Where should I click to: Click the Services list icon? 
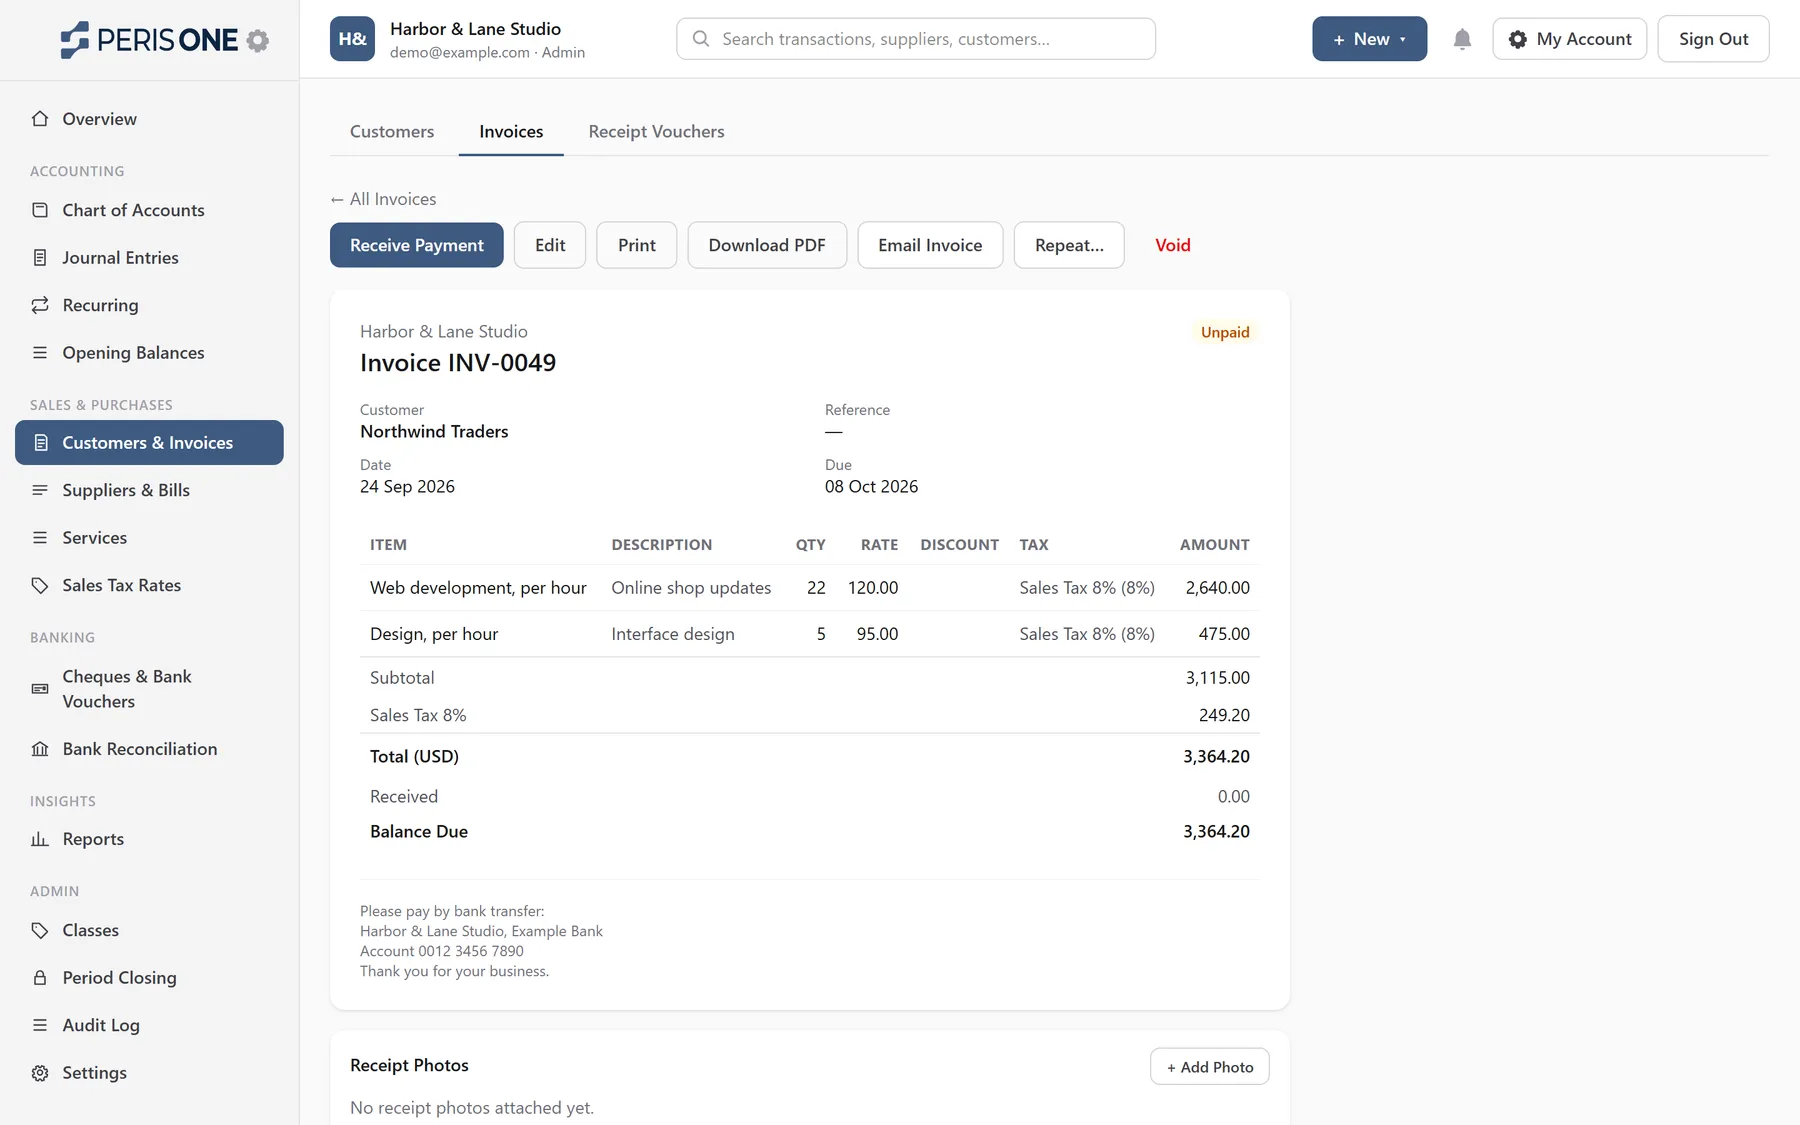[40, 538]
